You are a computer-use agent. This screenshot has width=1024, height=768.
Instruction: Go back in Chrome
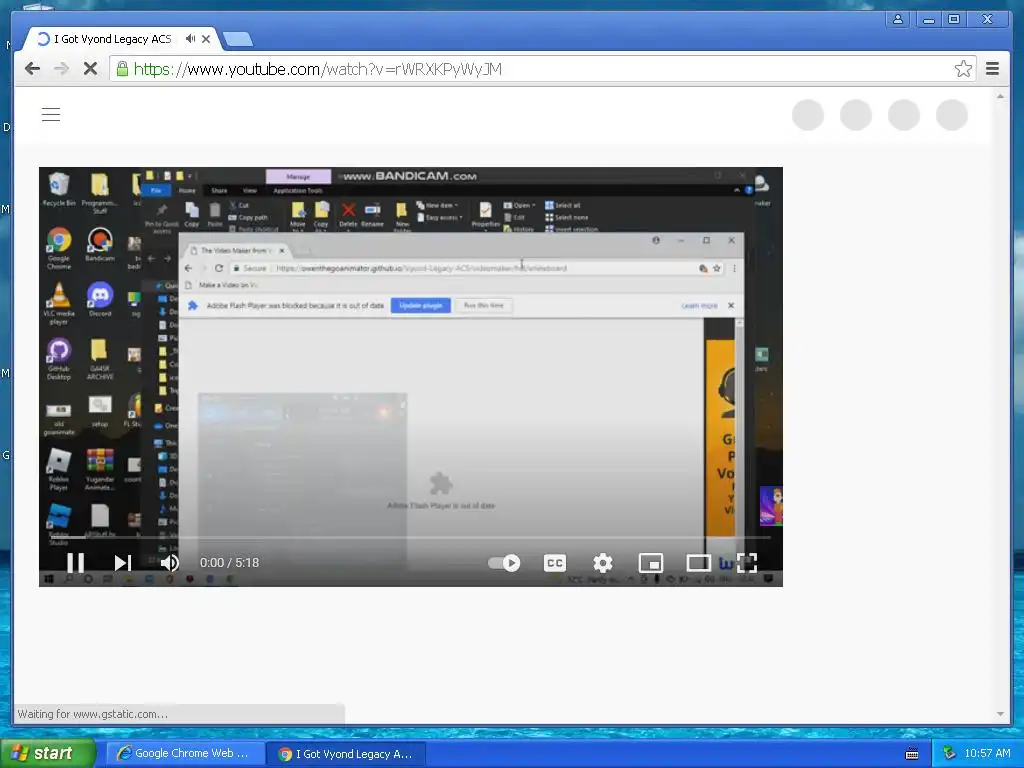click(x=32, y=69)
